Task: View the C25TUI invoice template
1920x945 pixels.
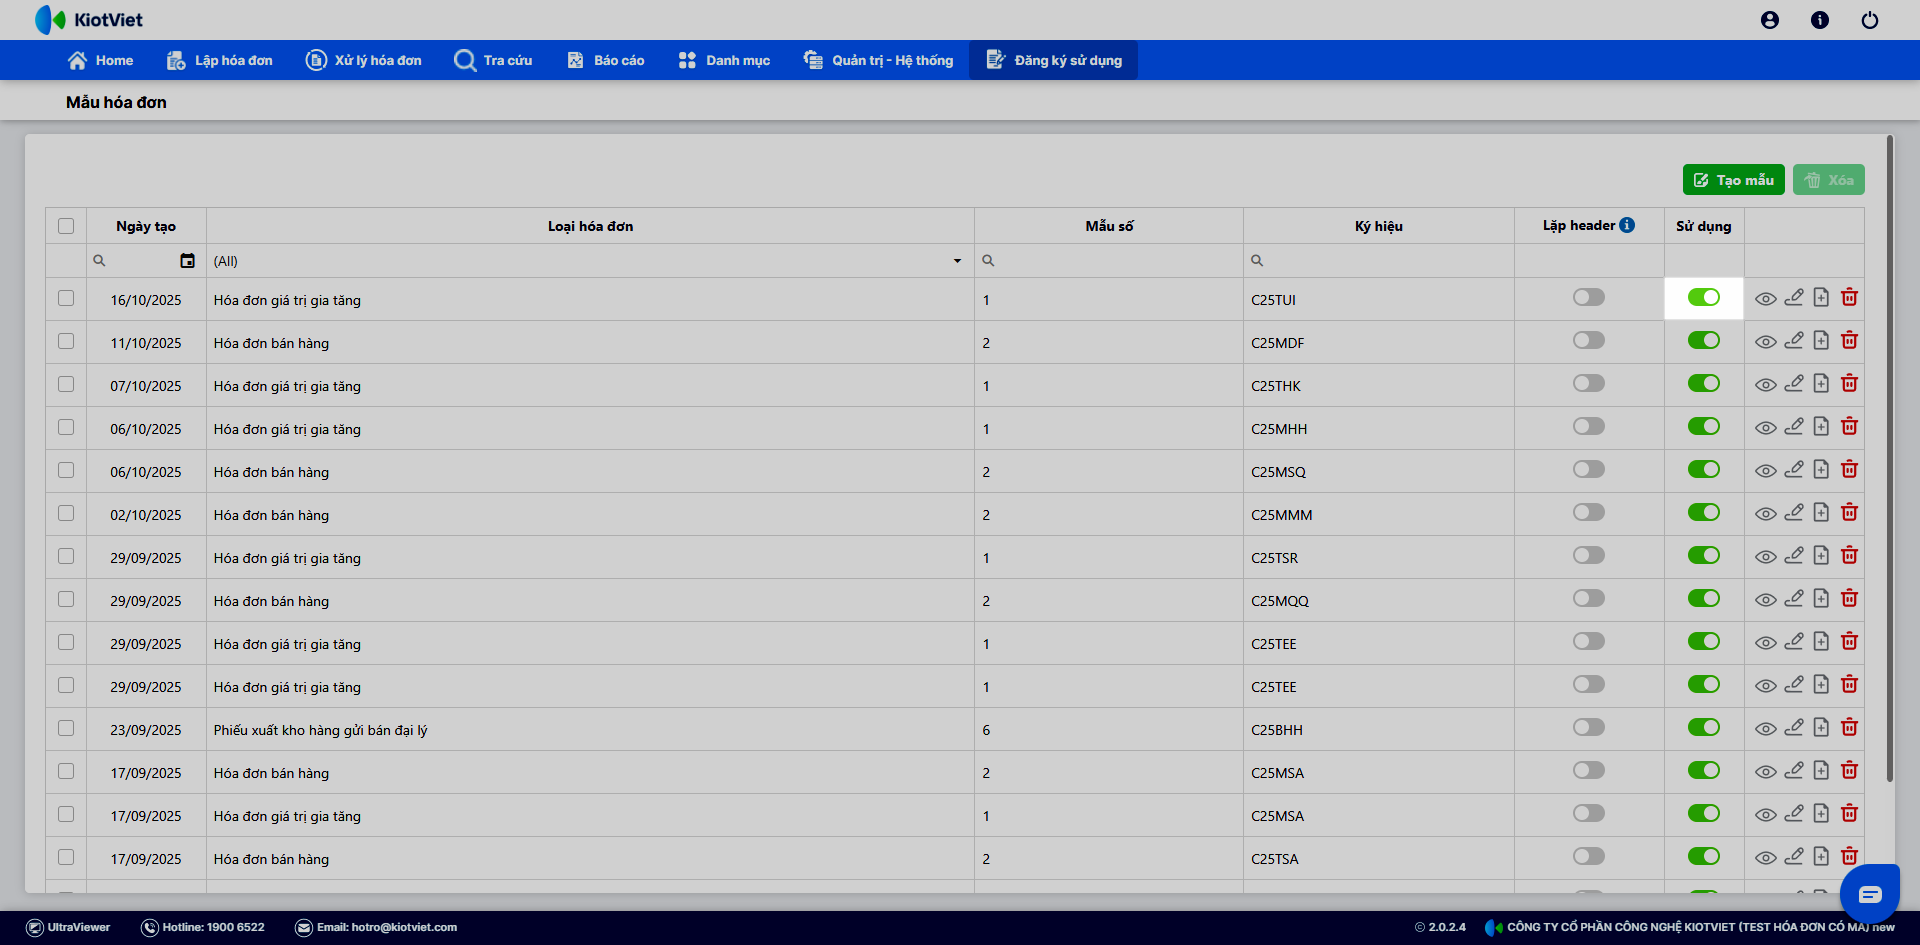Action: pyautogui.click(x=1766, y=298)
